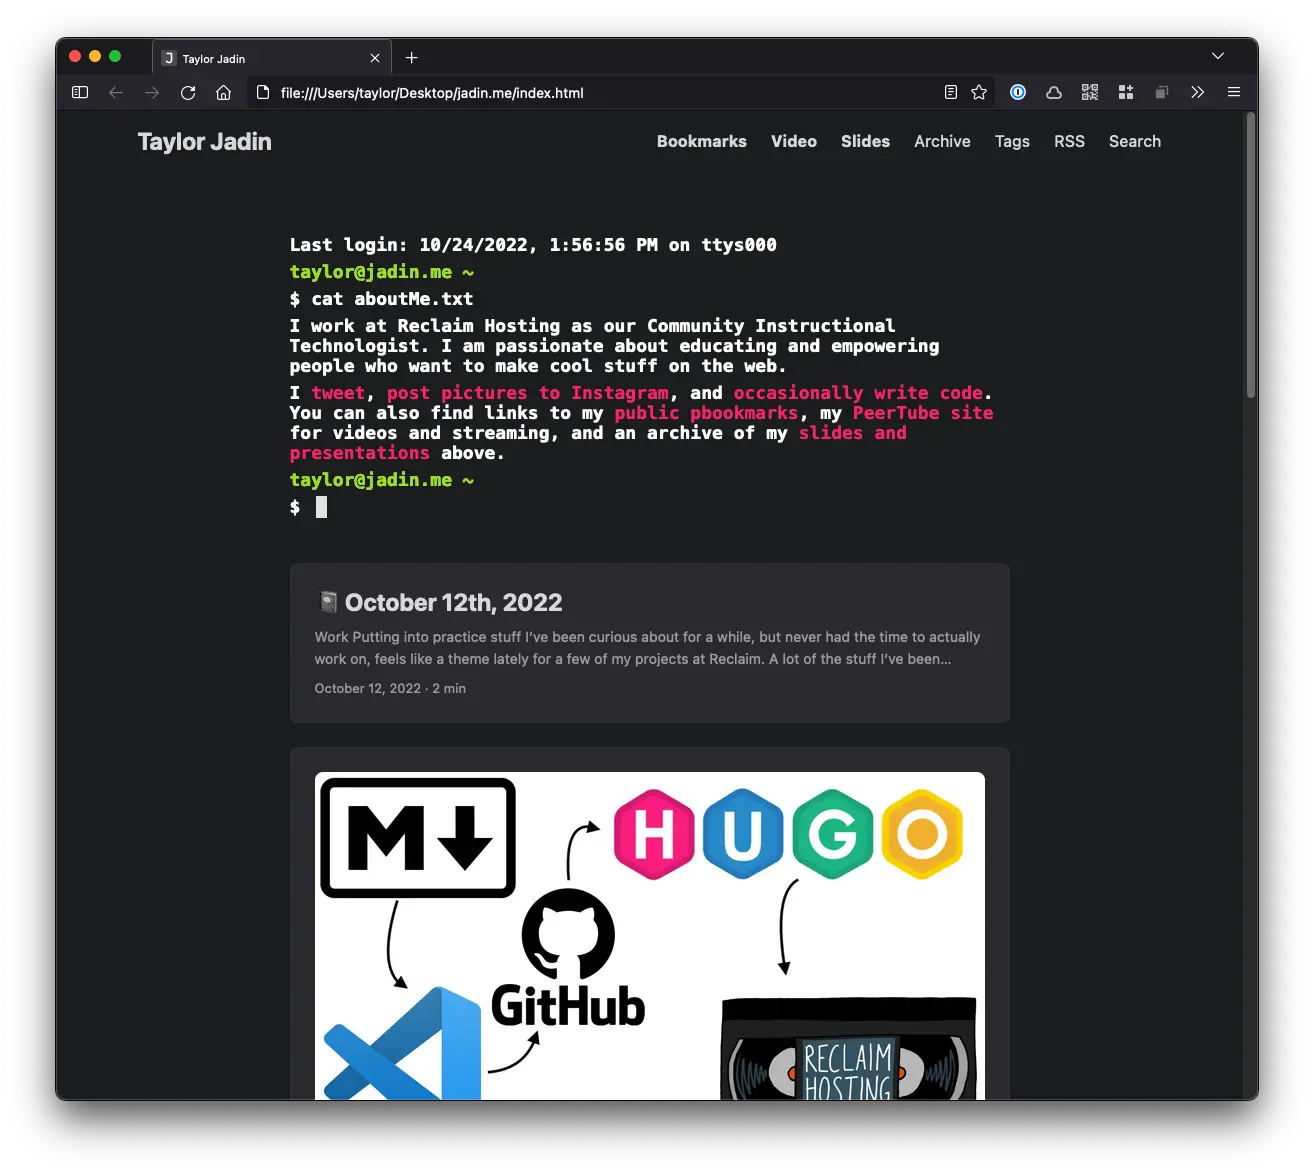The image size is (1314, 1174).
Task: Open the RSS nav item
Action: point(1069,142)
